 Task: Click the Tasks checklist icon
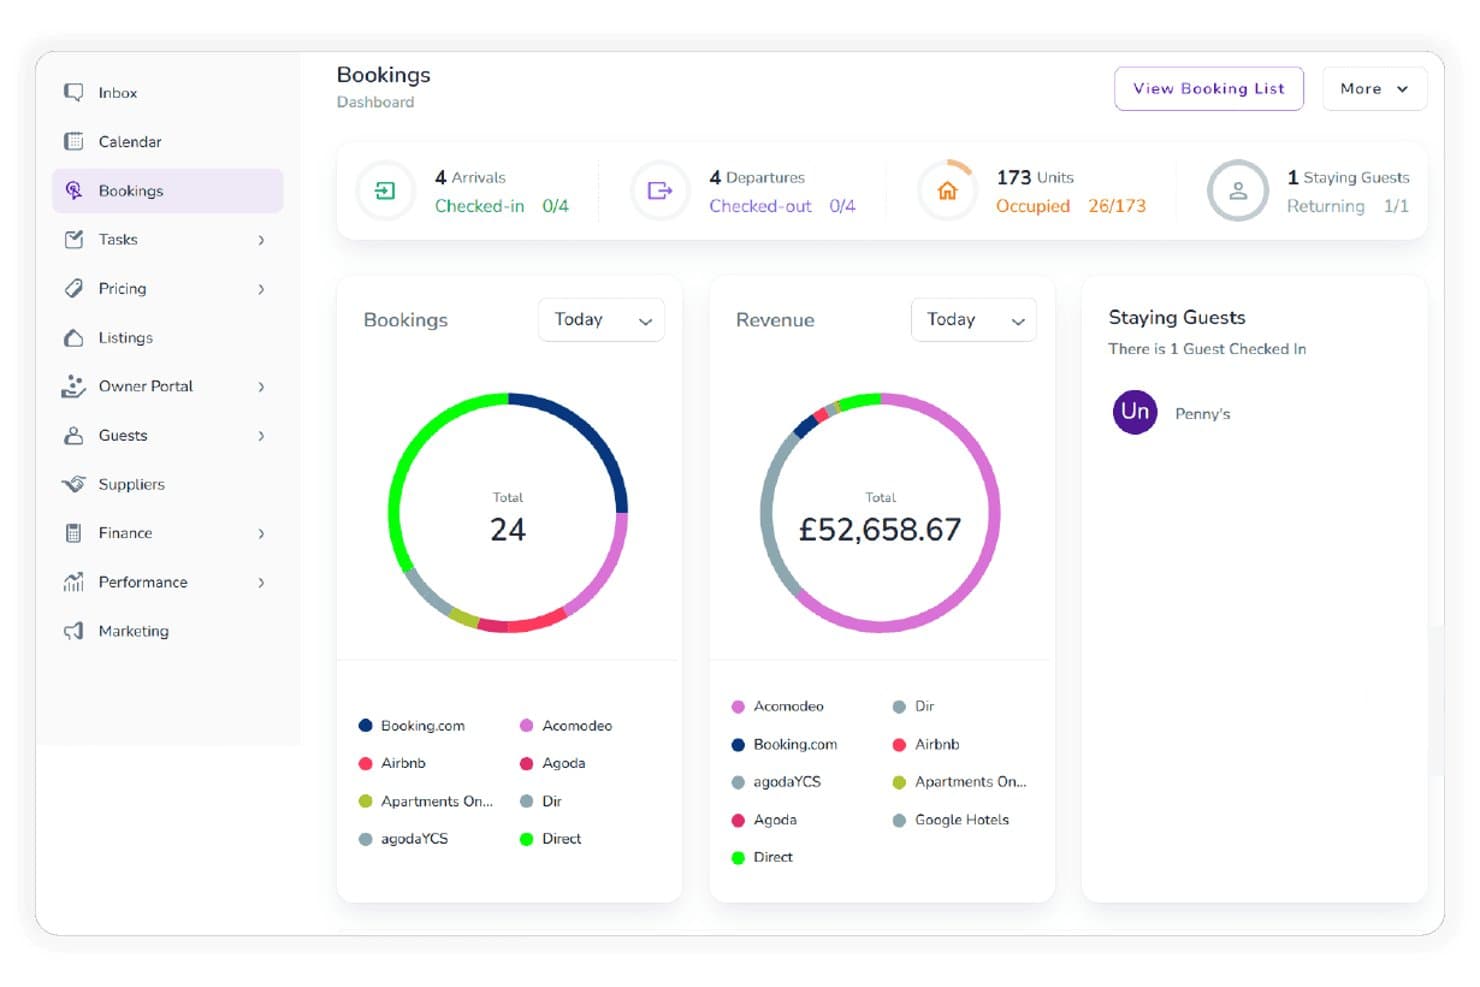pyautogui.click(x=73, y=239)
